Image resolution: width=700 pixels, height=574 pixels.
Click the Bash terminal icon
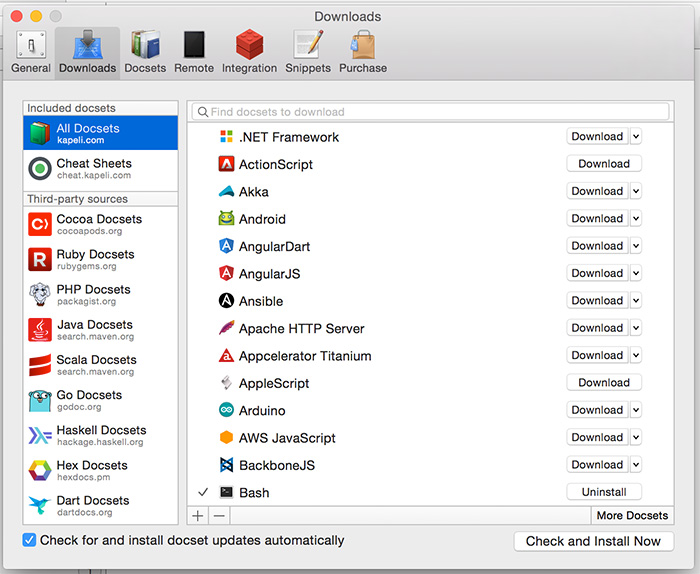point(226,492)
